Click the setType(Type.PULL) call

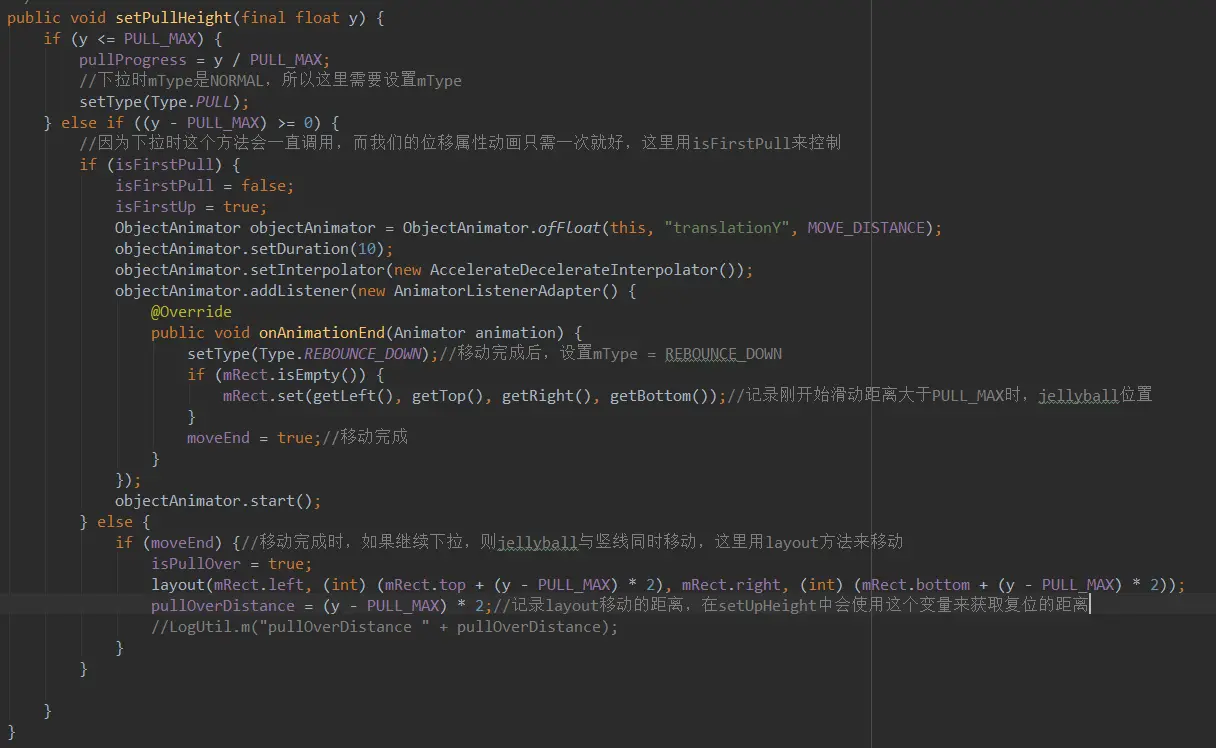(164, 102)
